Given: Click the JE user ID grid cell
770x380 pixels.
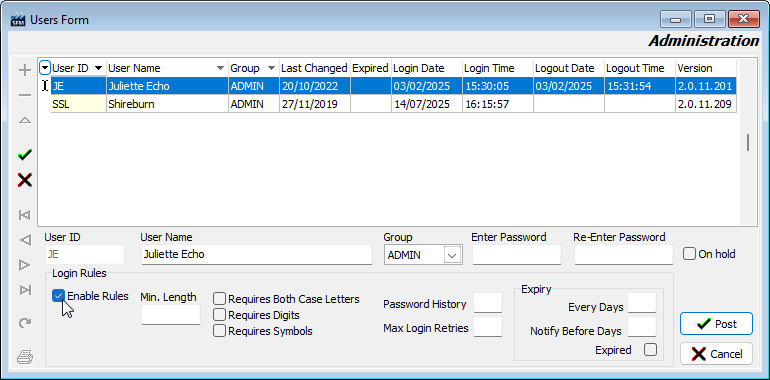Looking at the screenshot, I should (78, 86).
